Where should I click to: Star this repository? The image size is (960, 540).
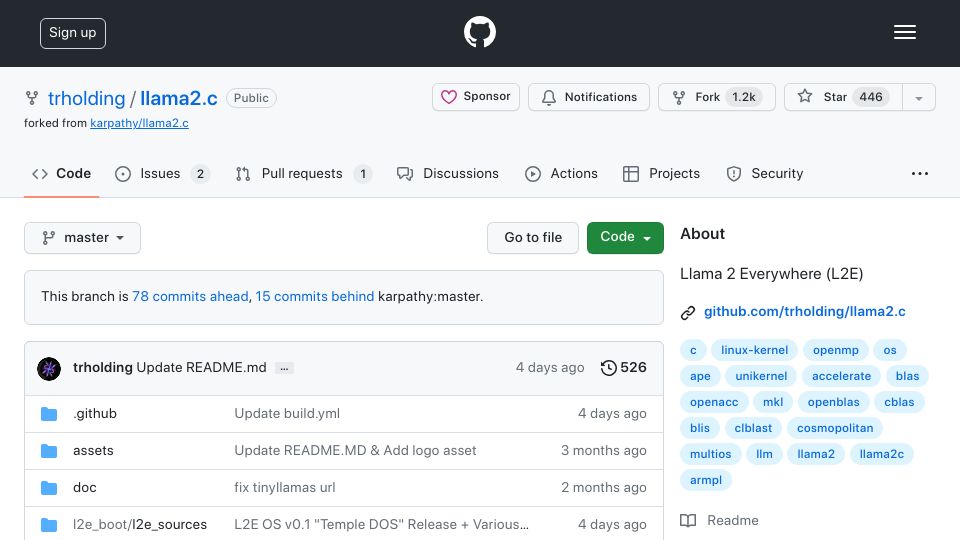(x=843, y=97)
